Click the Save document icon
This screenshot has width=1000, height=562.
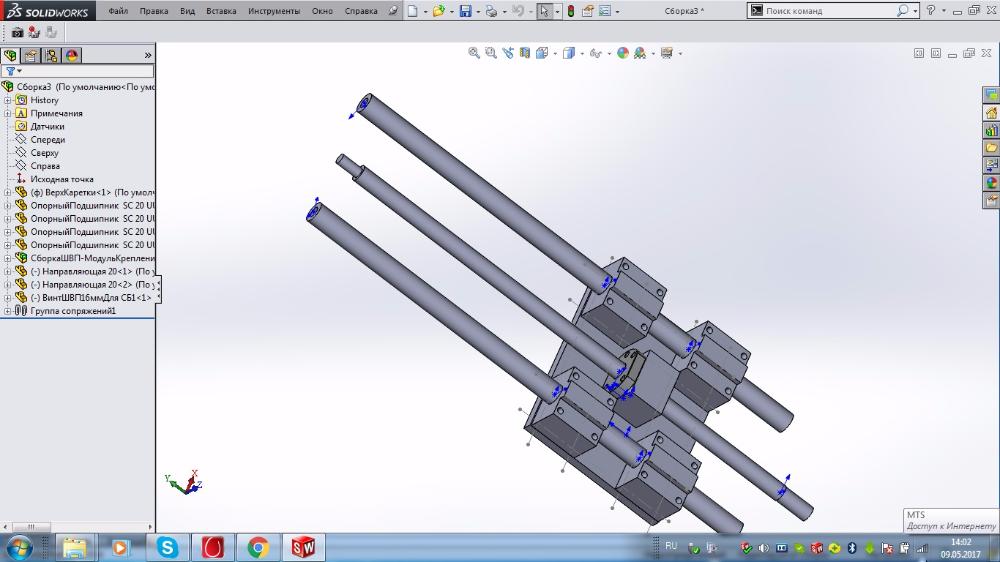[x=464, y=11]
